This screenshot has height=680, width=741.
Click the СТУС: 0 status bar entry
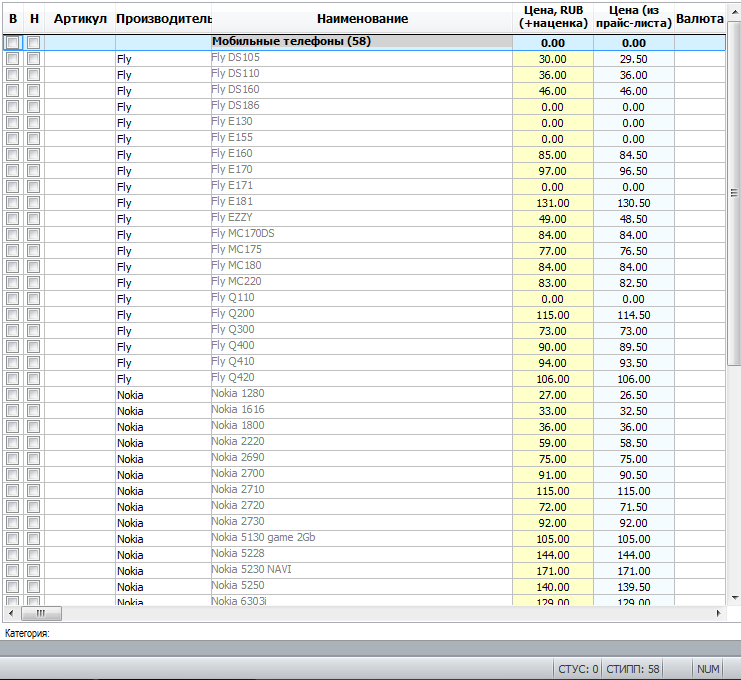578,669
